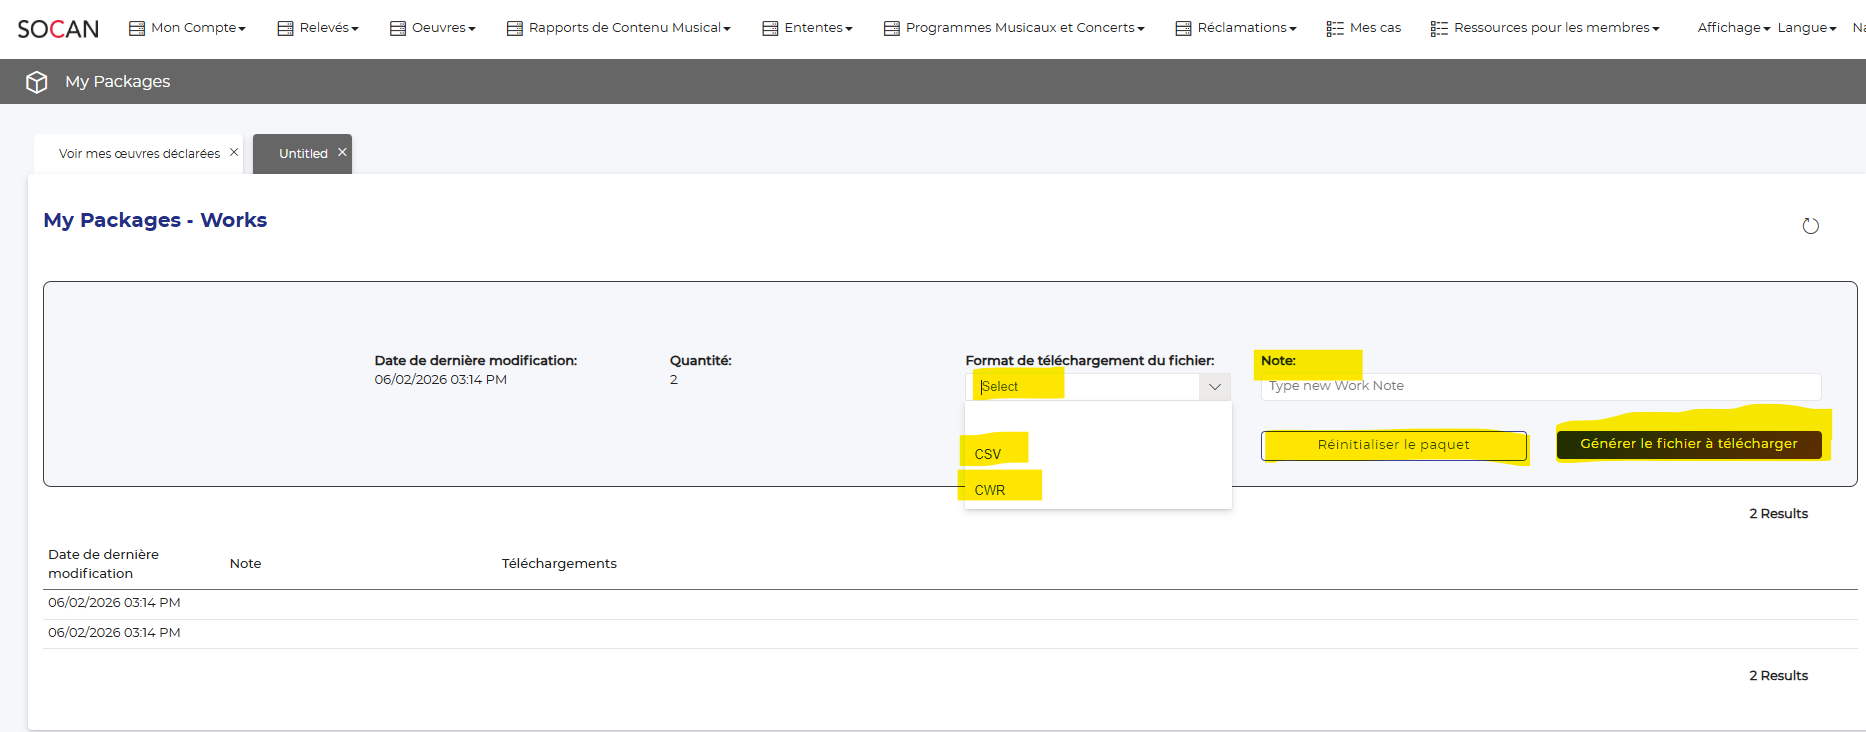
Task: Click the SOCAN logo
Action: tap(58, 29)
